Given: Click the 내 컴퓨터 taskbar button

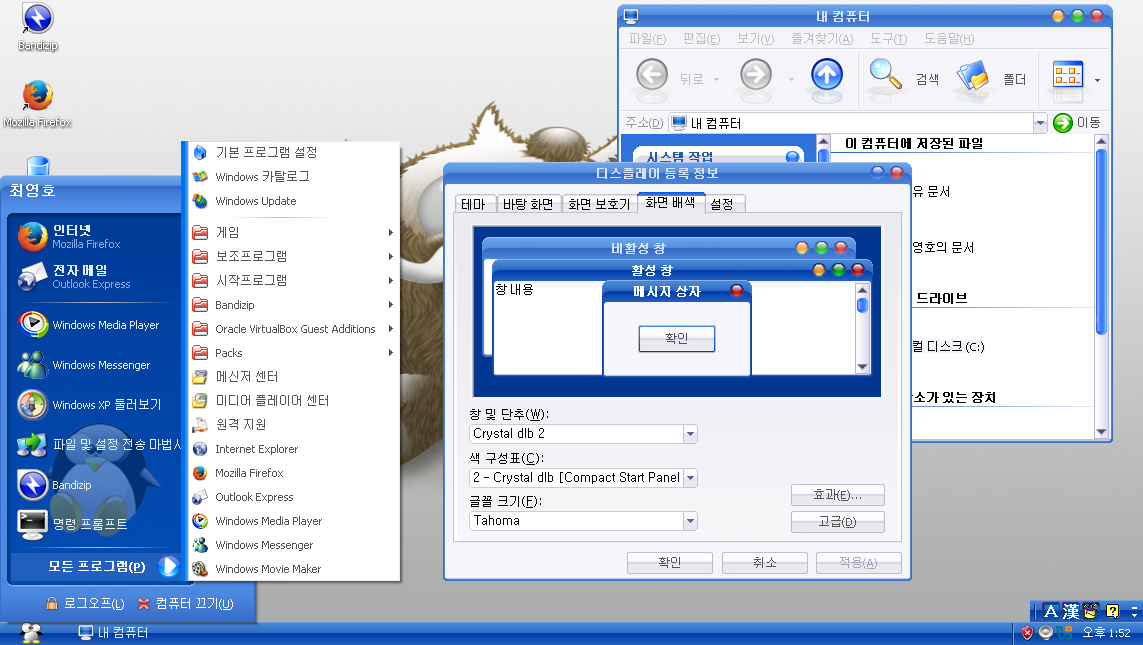Looking at the screenshot, I should (113, 633).
